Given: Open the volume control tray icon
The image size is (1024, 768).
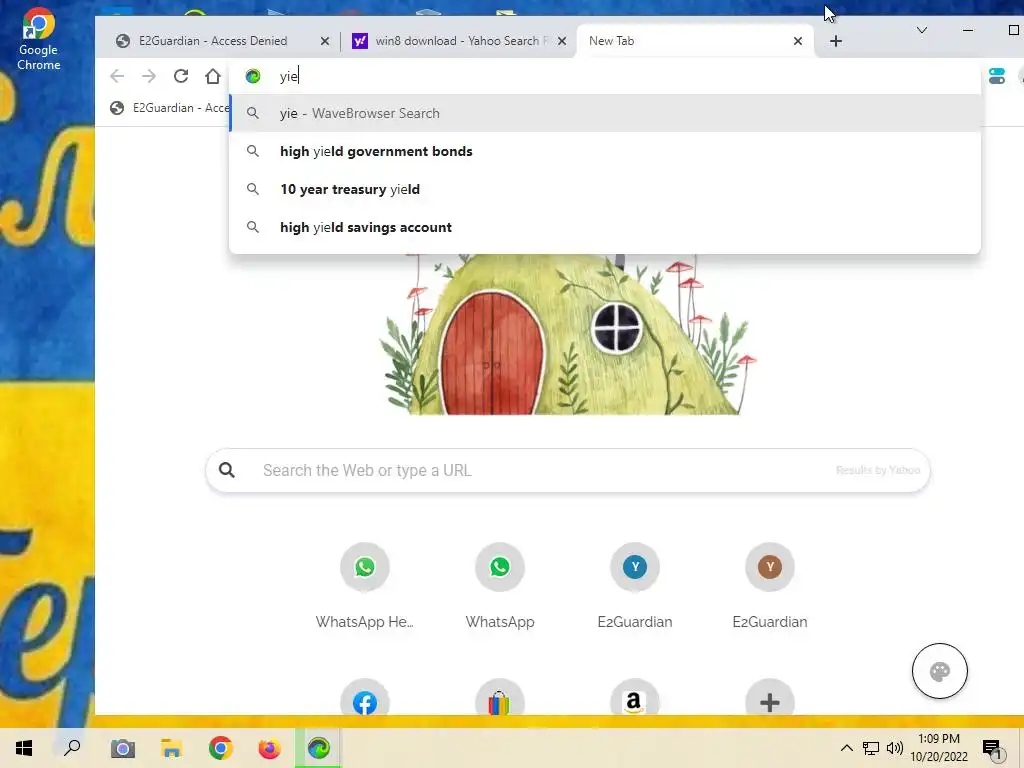Looking at the screenshot, I should pyautogui.click(x=895, y=748).
